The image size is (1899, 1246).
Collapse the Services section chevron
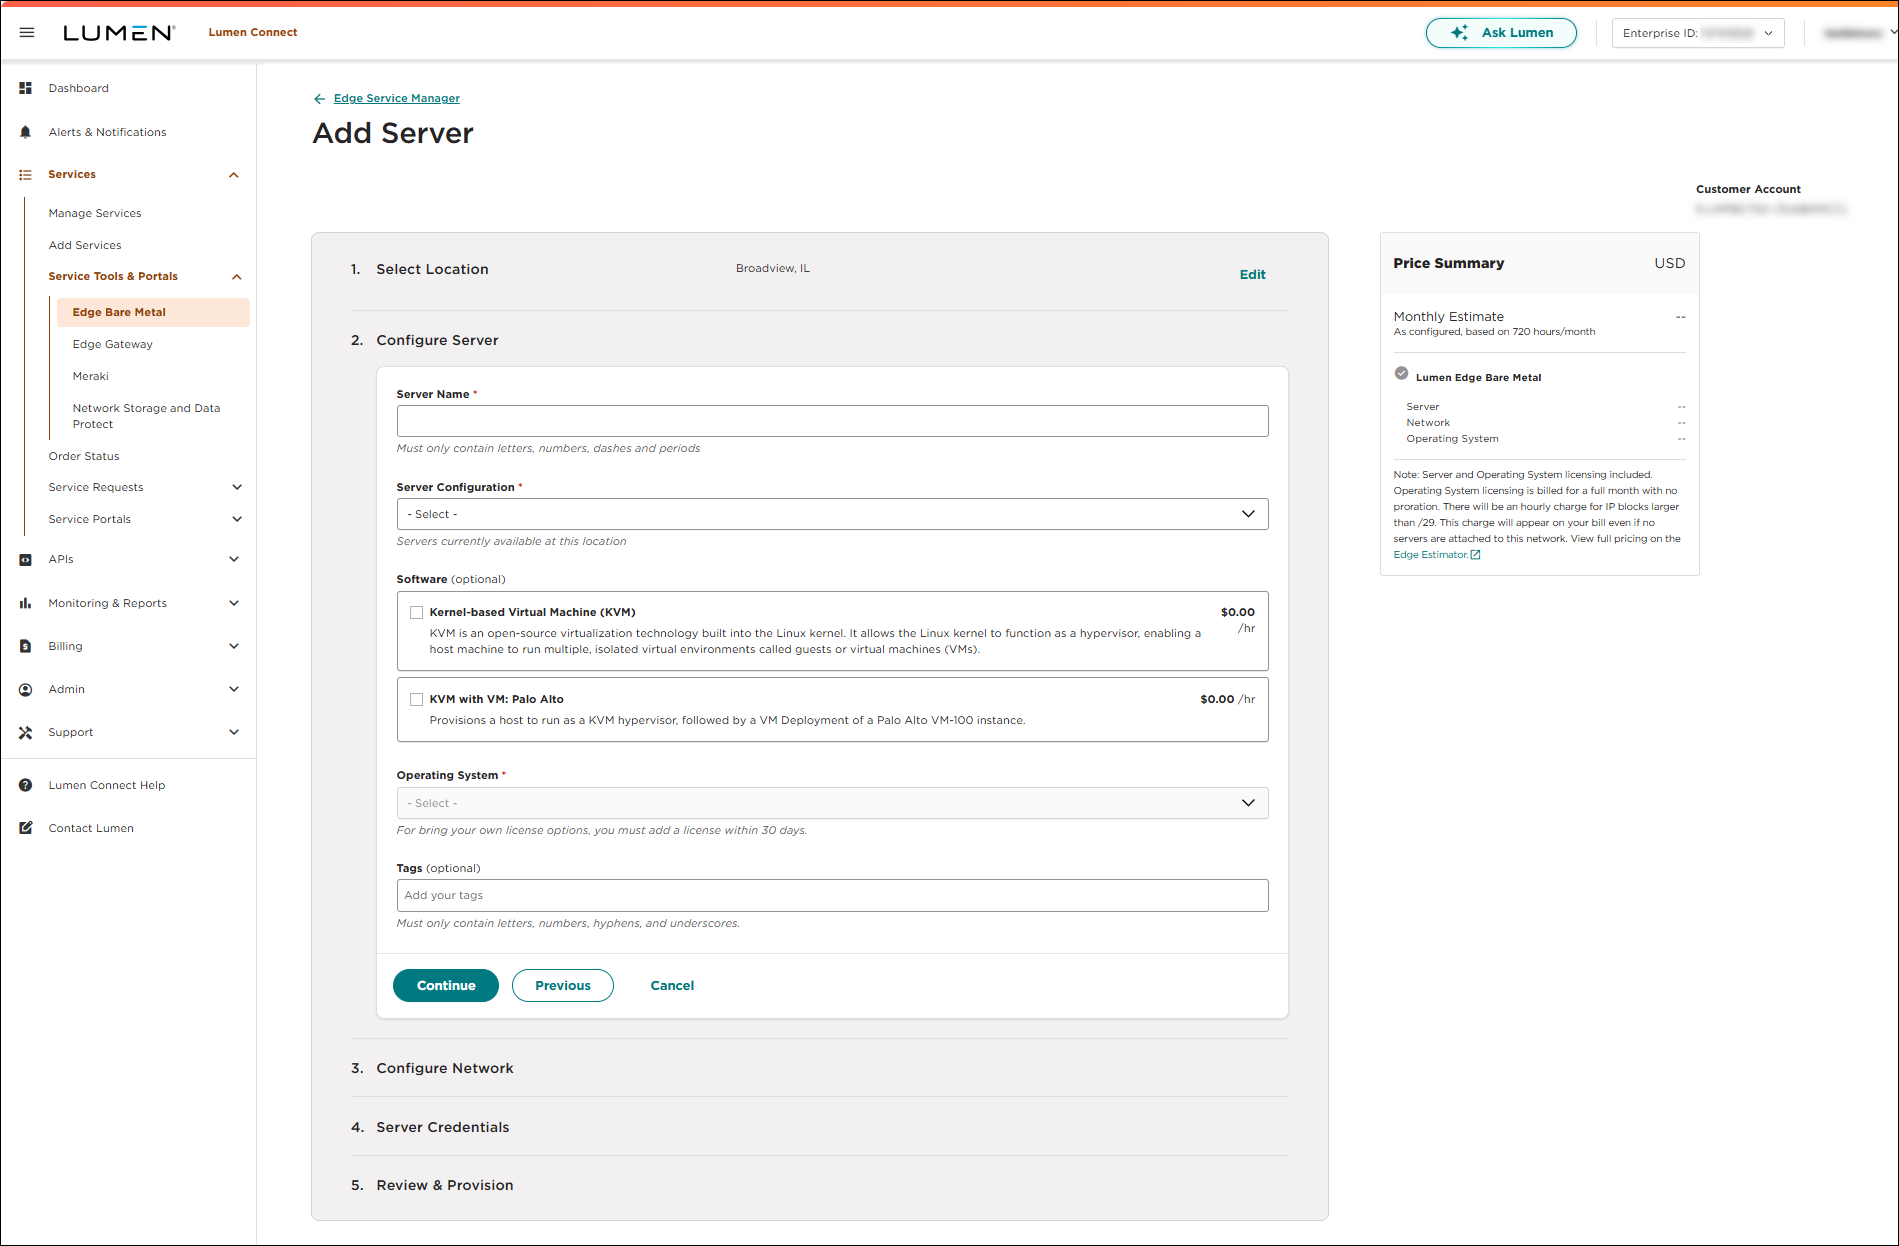[234, 175]
